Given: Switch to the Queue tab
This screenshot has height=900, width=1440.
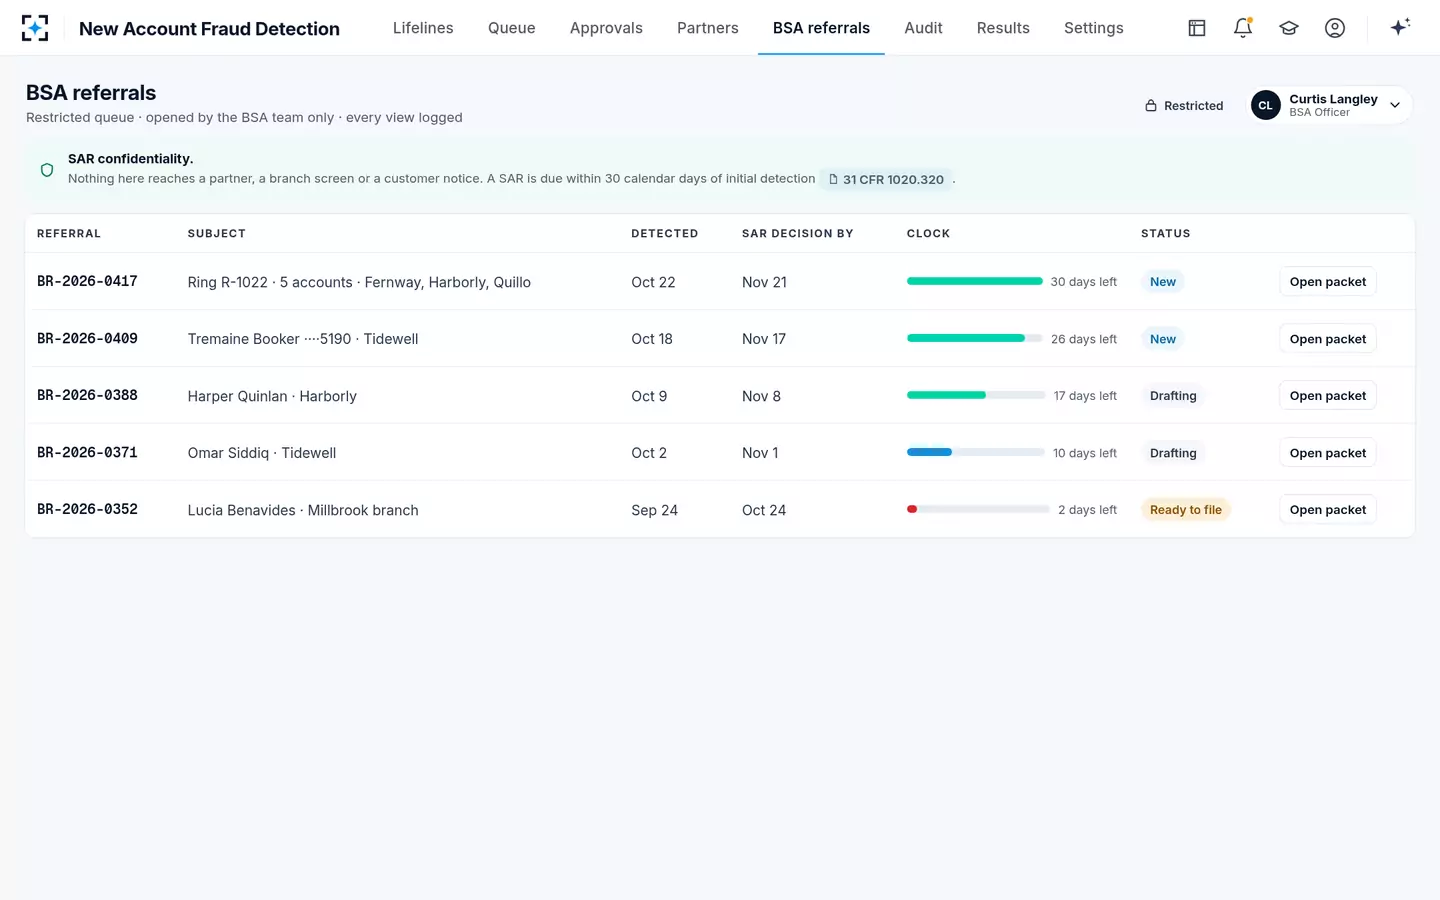Looking at the screenshot, I should coord(511,28).
